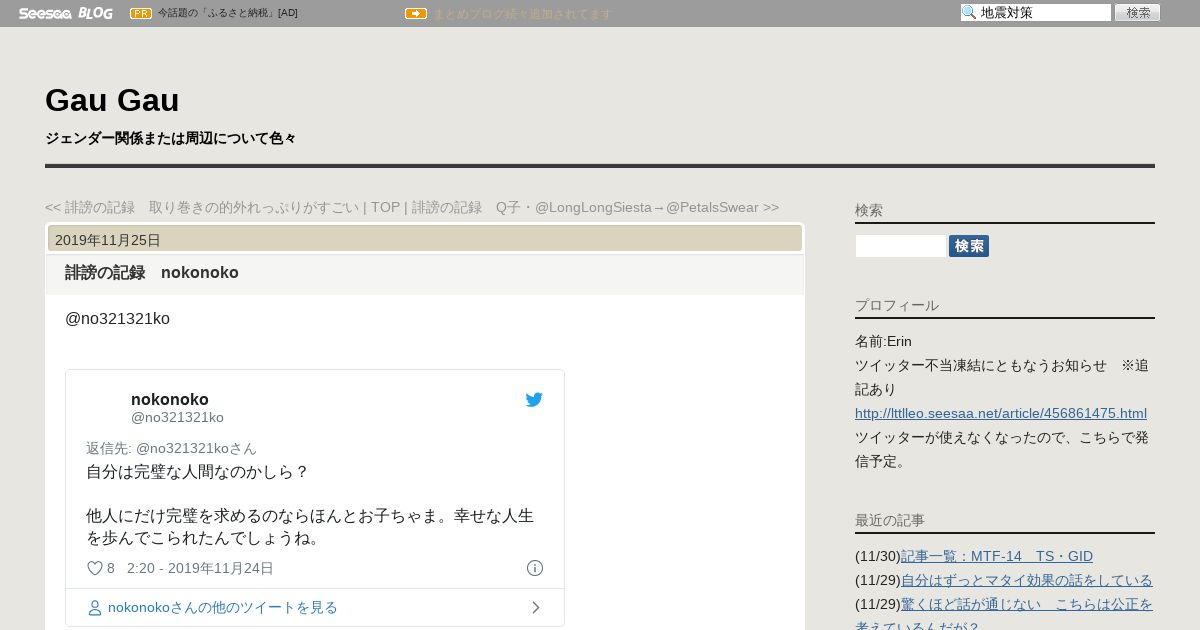
Task: Click the TOP navigation link
Action: [x=385, y=207]
